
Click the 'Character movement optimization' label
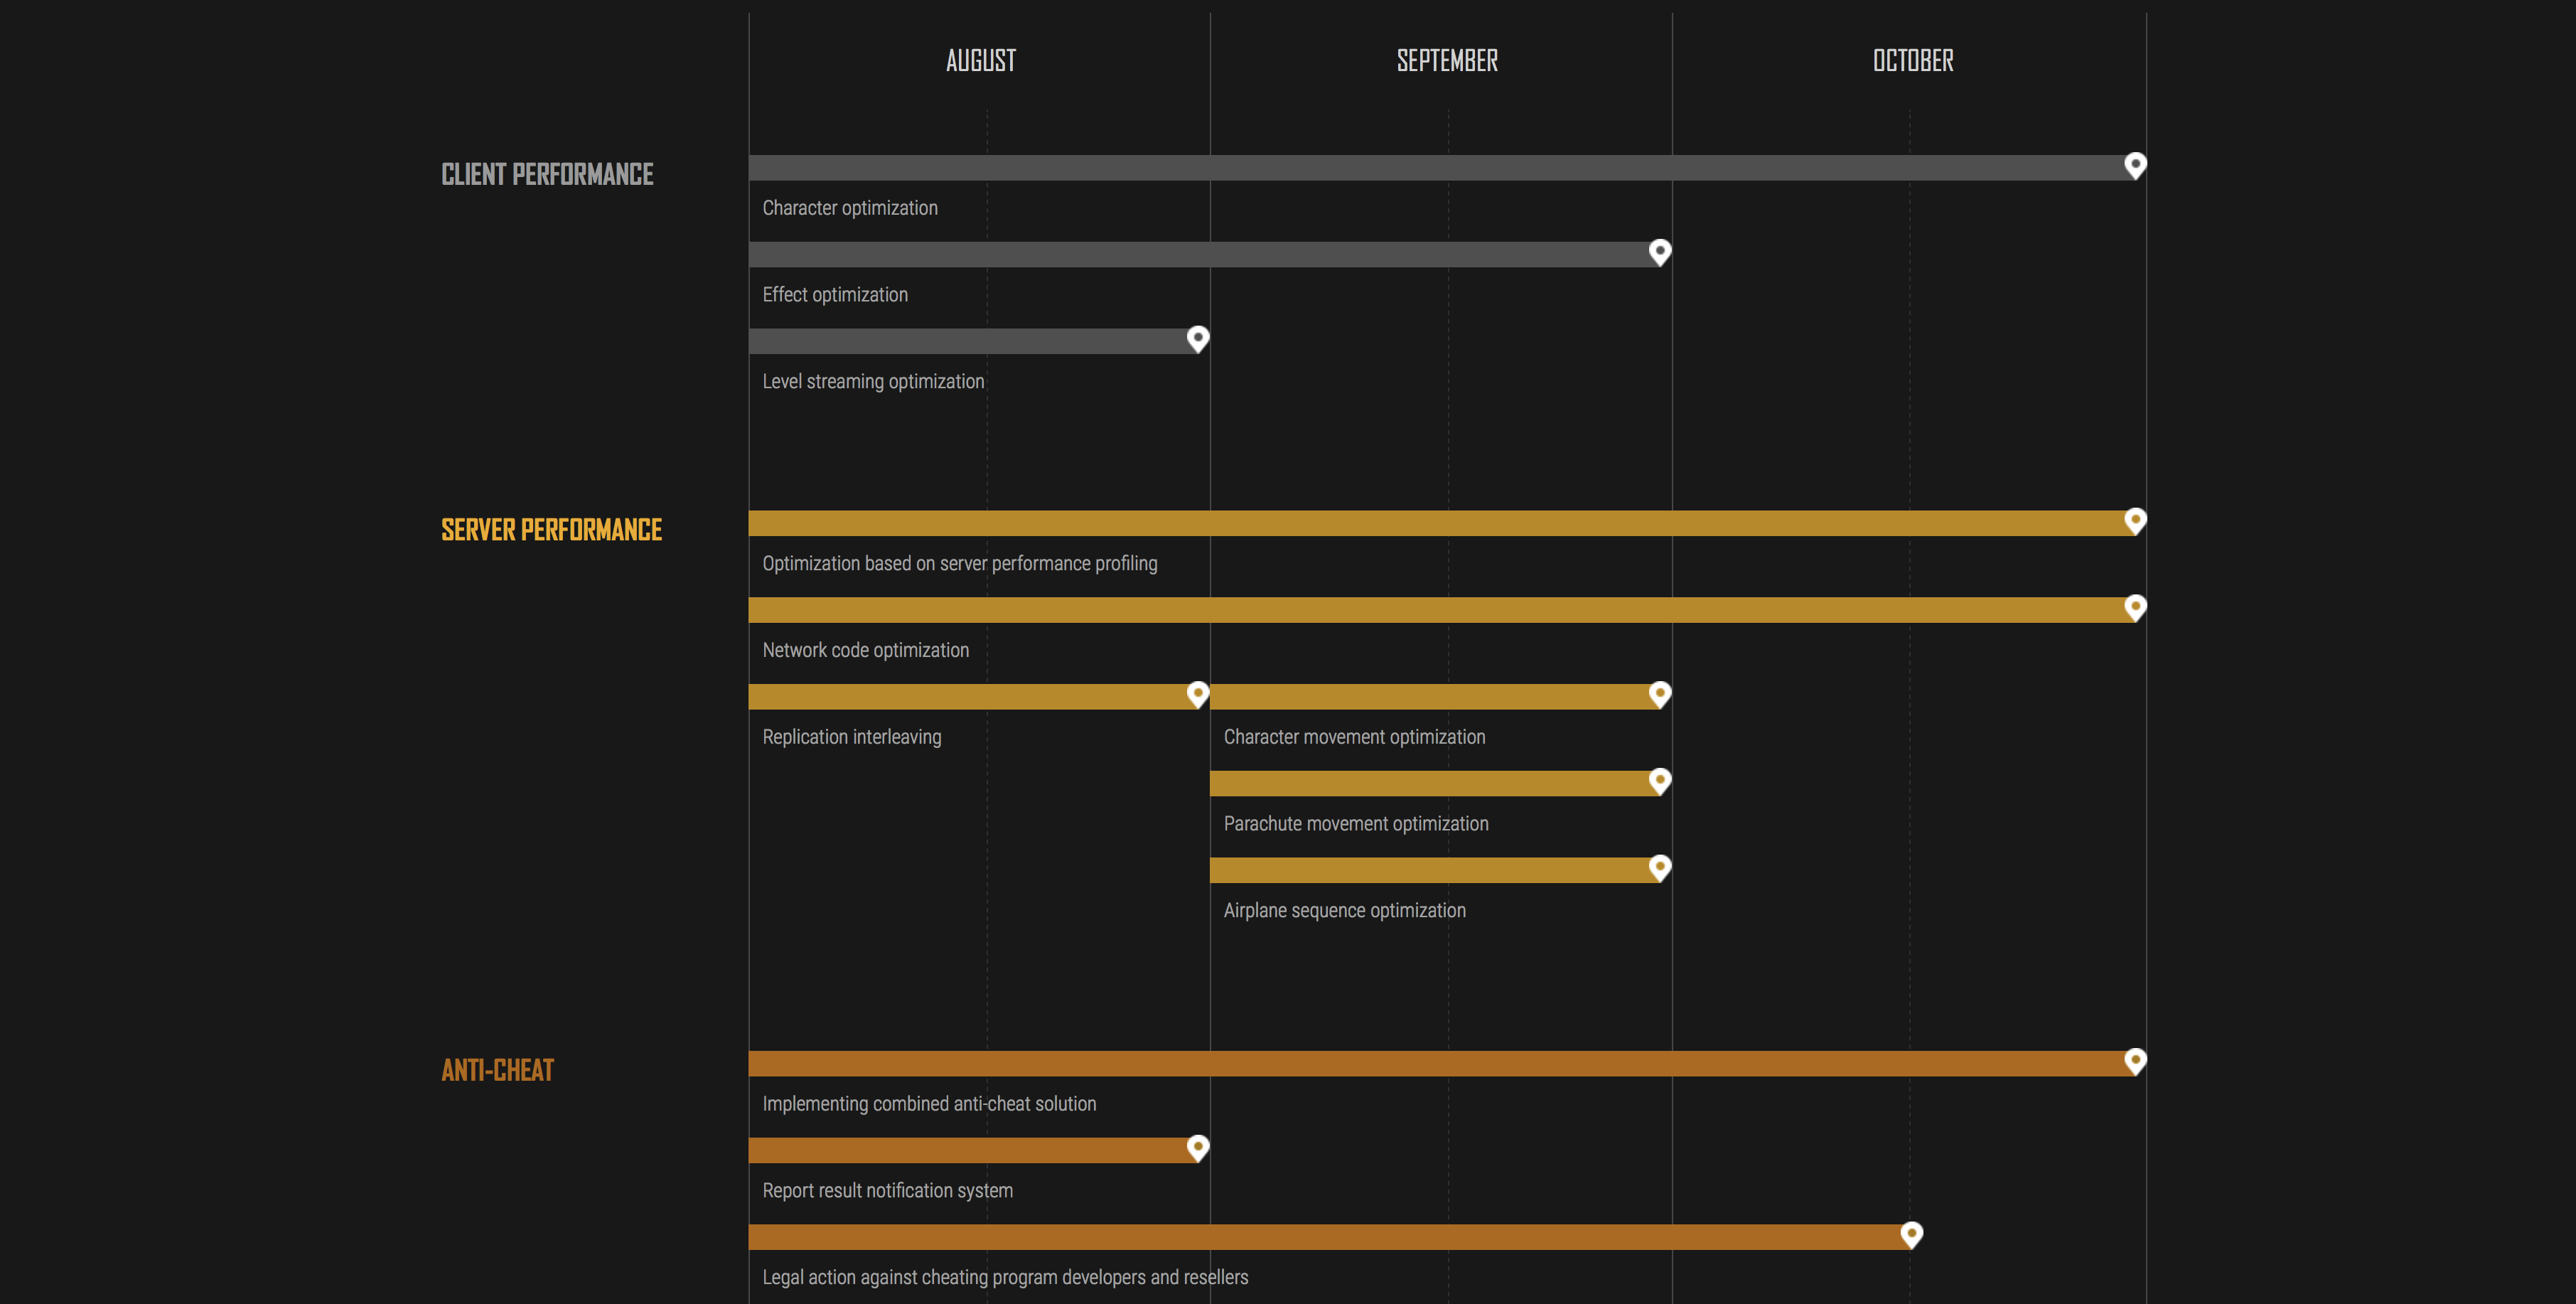(x=1355, y=737)
